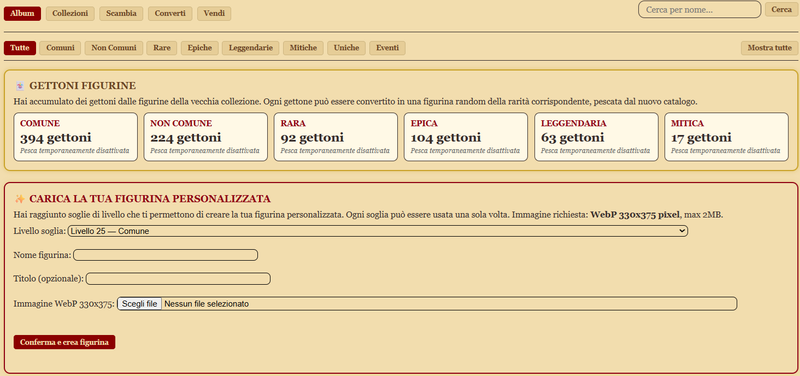This screenshot has width=800, height=376.
Task: Click the Mostra tutte button
Action: 769,48
